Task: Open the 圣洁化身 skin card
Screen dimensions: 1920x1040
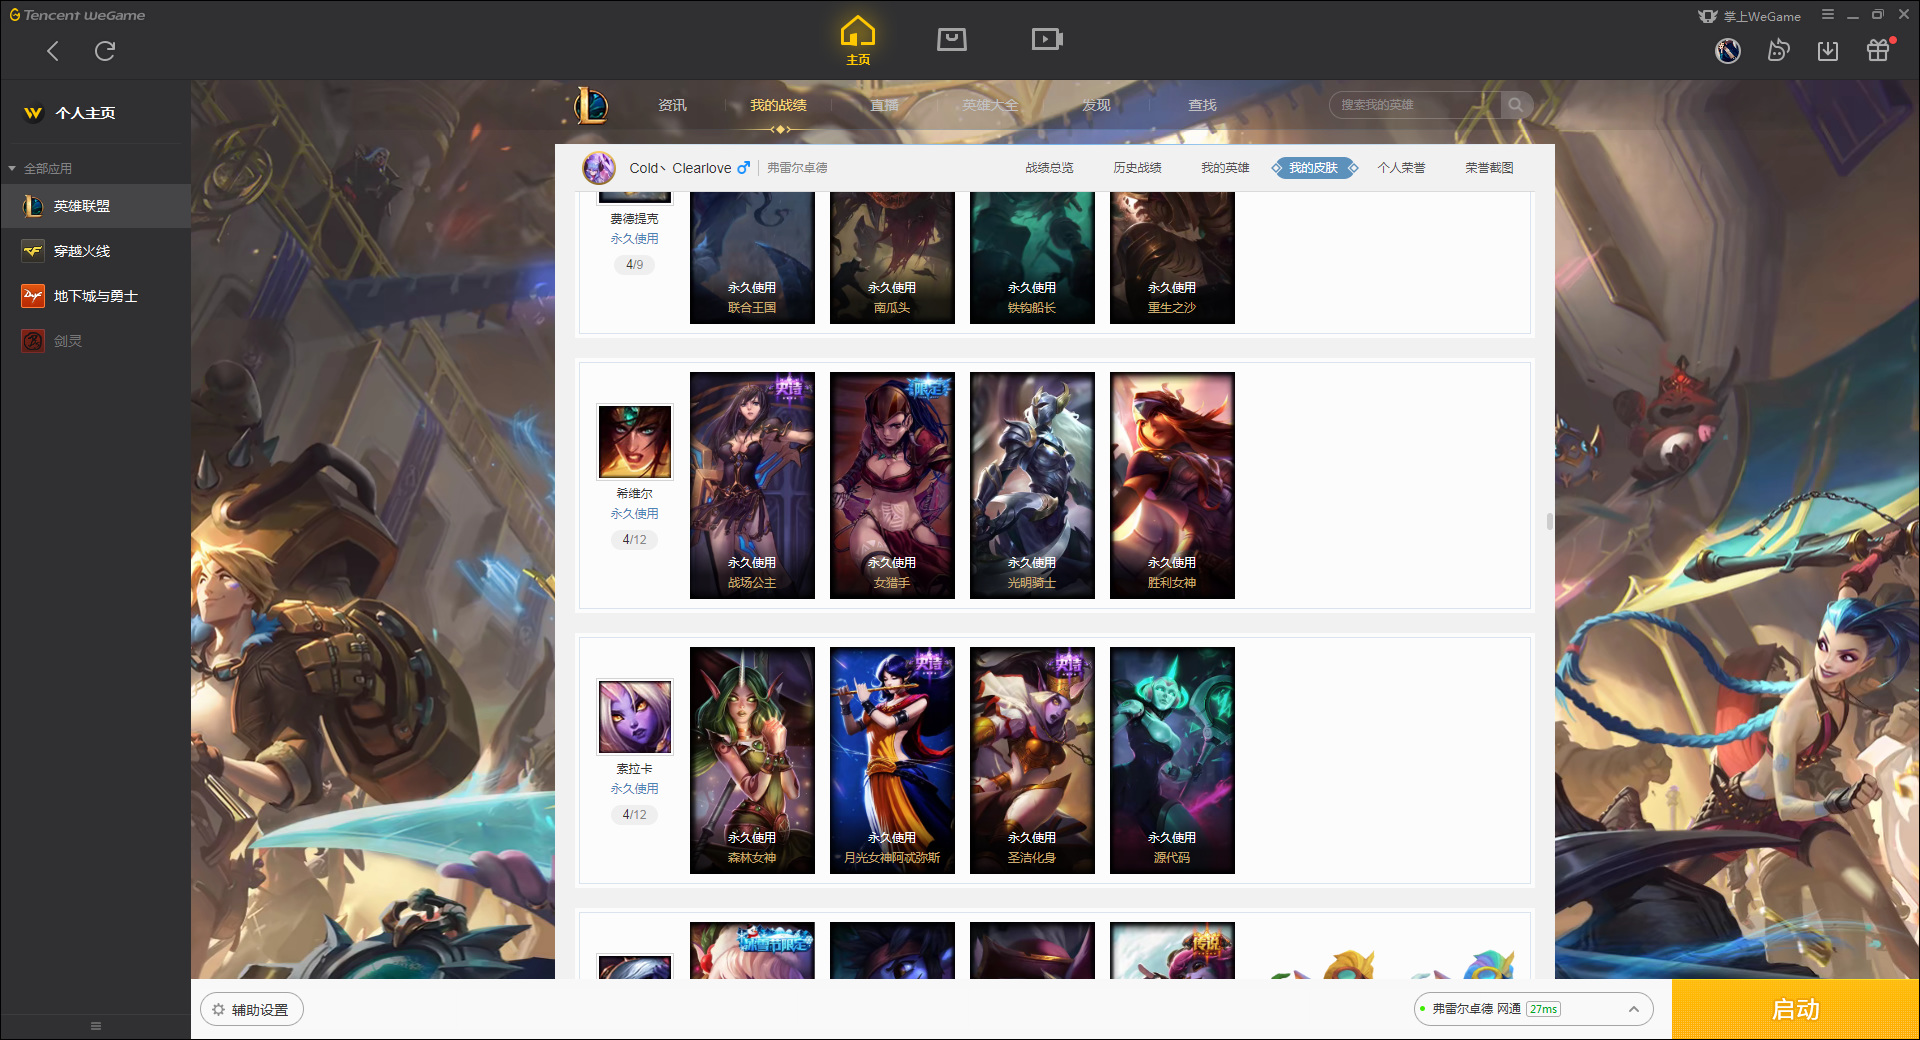Action: (x=1032, y=760)
